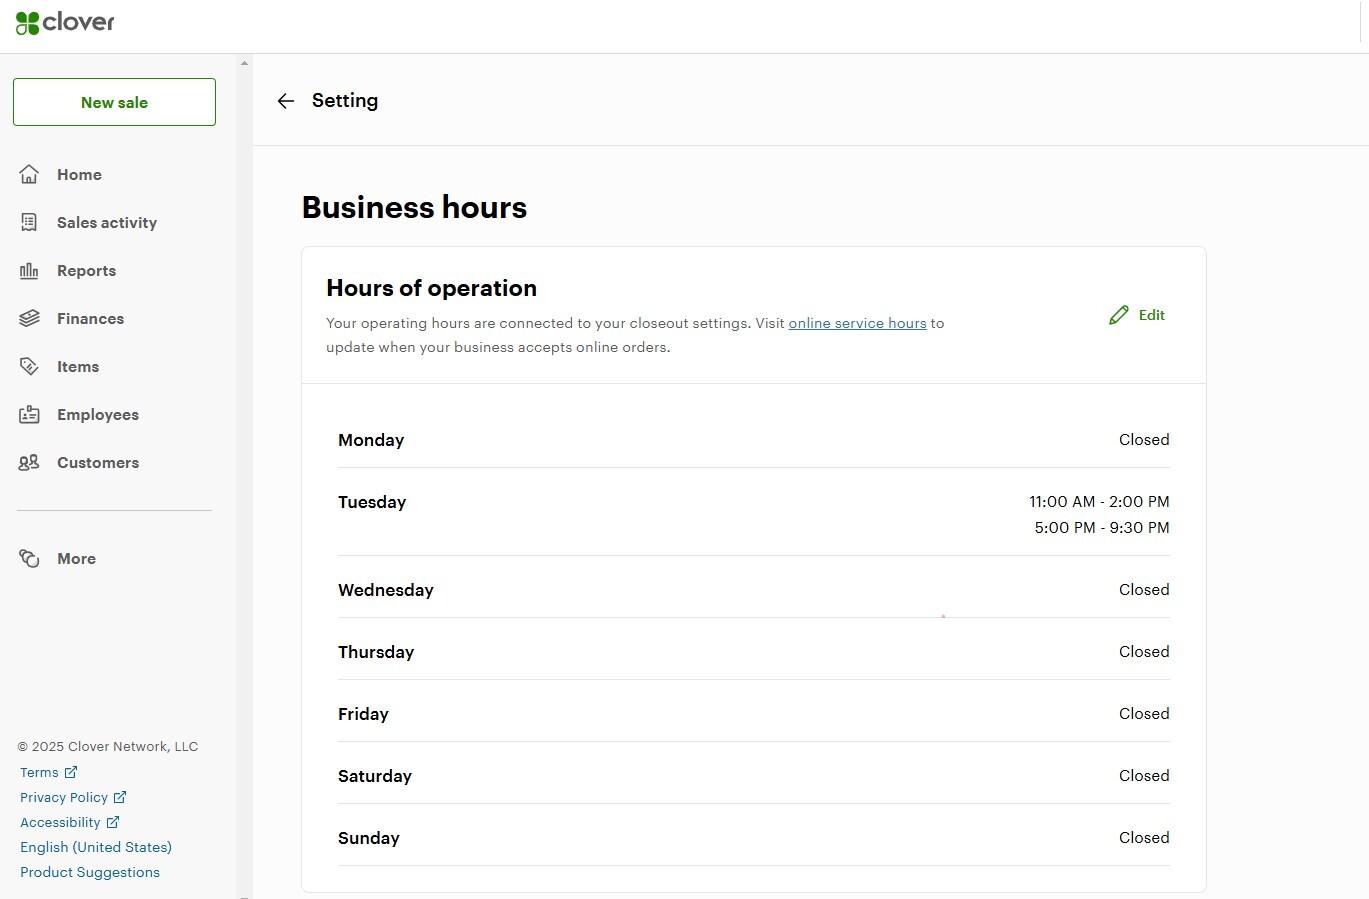The width and height of the screenshot is (1369, 899).
Task: Open the Privacy Policy link
Action: pos(64,797)
